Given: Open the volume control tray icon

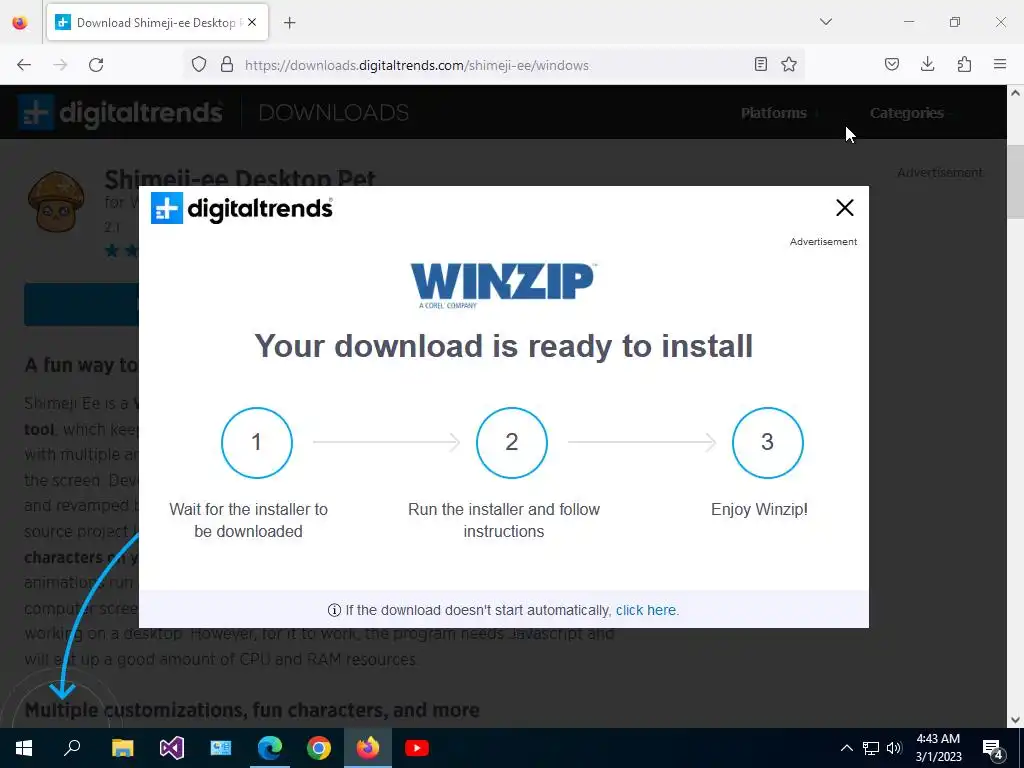Looking at the screenshot, I should pyautogui.click(x=894, y=748).
